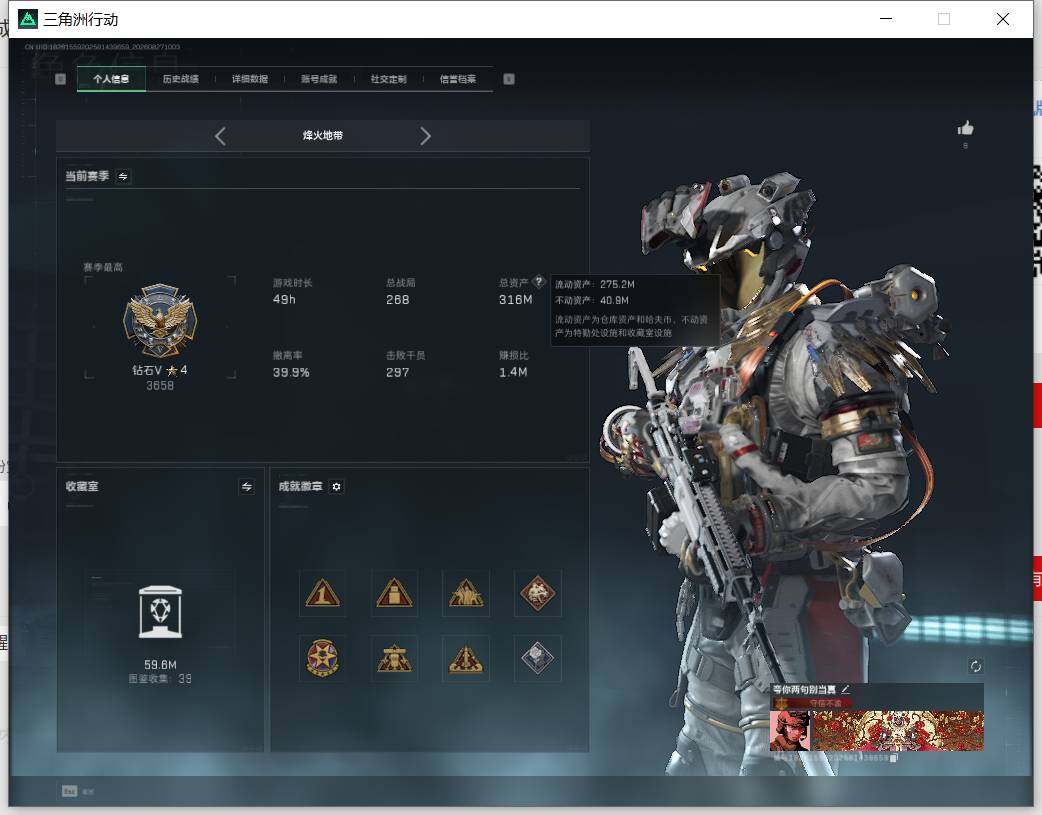Open the 详细数据 tab
The image size is (1042, 815).
(x=250, y=79)
